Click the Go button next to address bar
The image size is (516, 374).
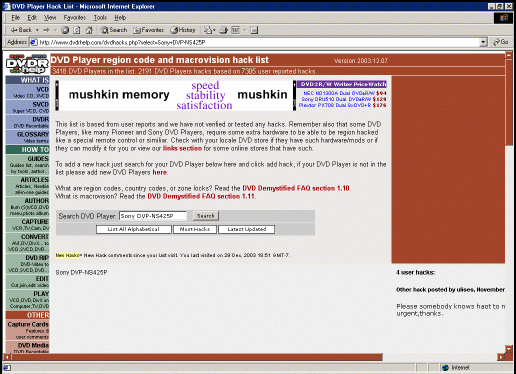click(501, 42)
